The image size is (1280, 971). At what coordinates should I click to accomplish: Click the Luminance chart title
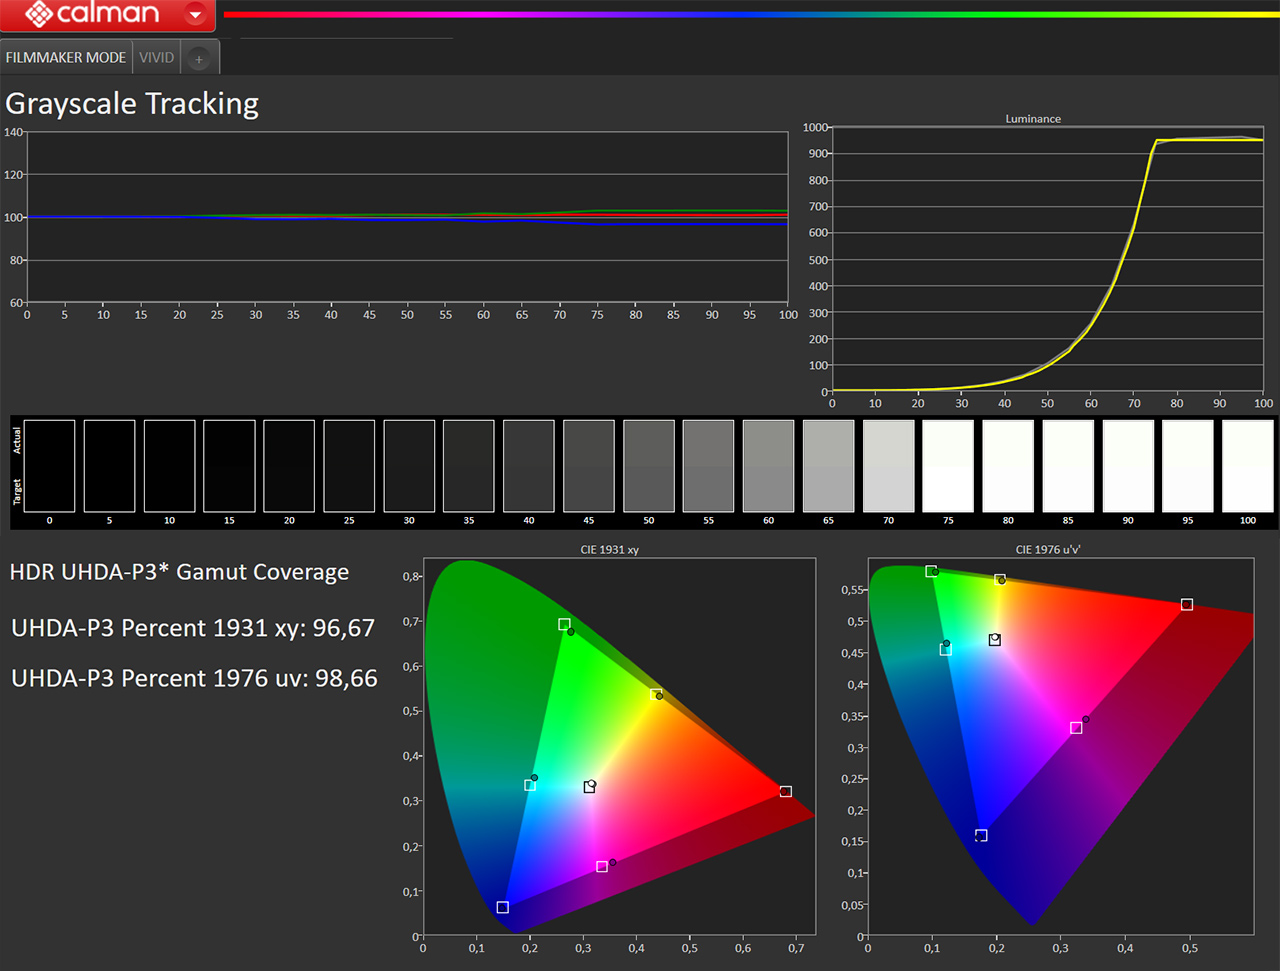tap(1033, 118)
